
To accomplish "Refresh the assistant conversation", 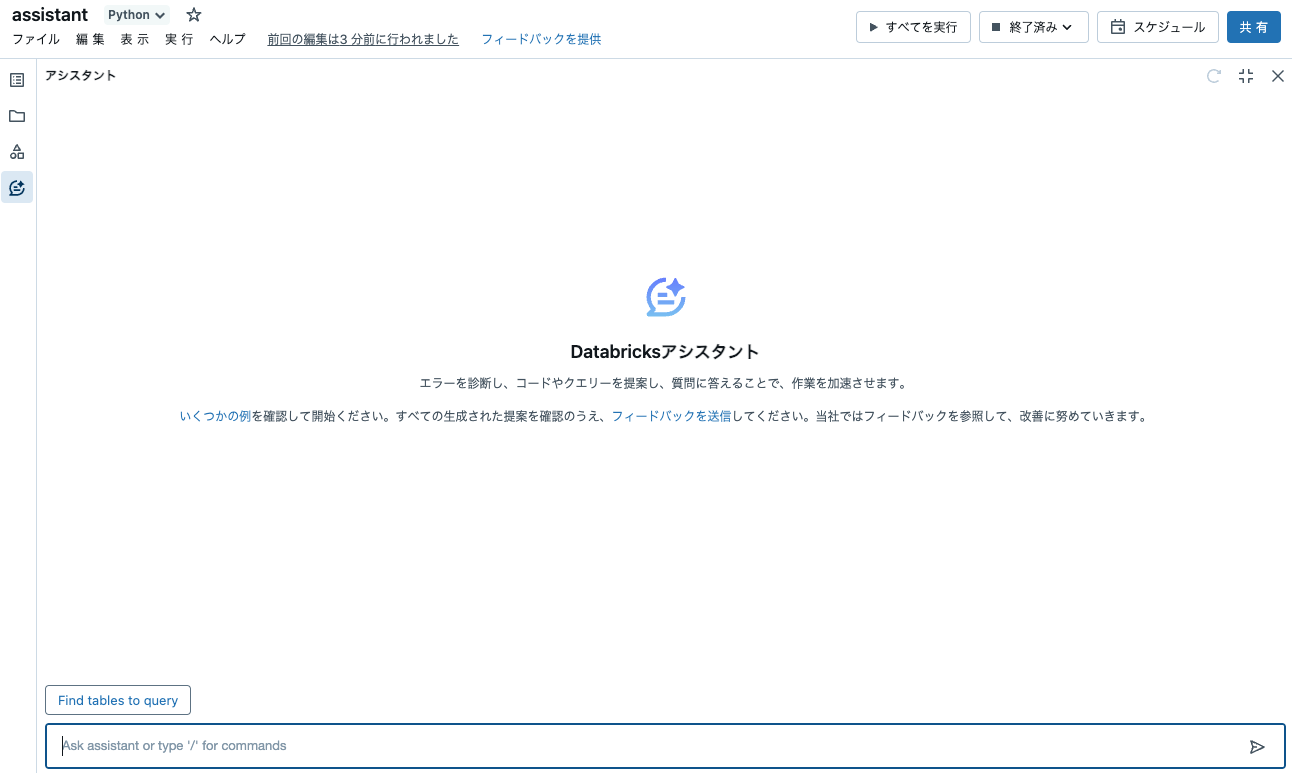I will 1213,76.
